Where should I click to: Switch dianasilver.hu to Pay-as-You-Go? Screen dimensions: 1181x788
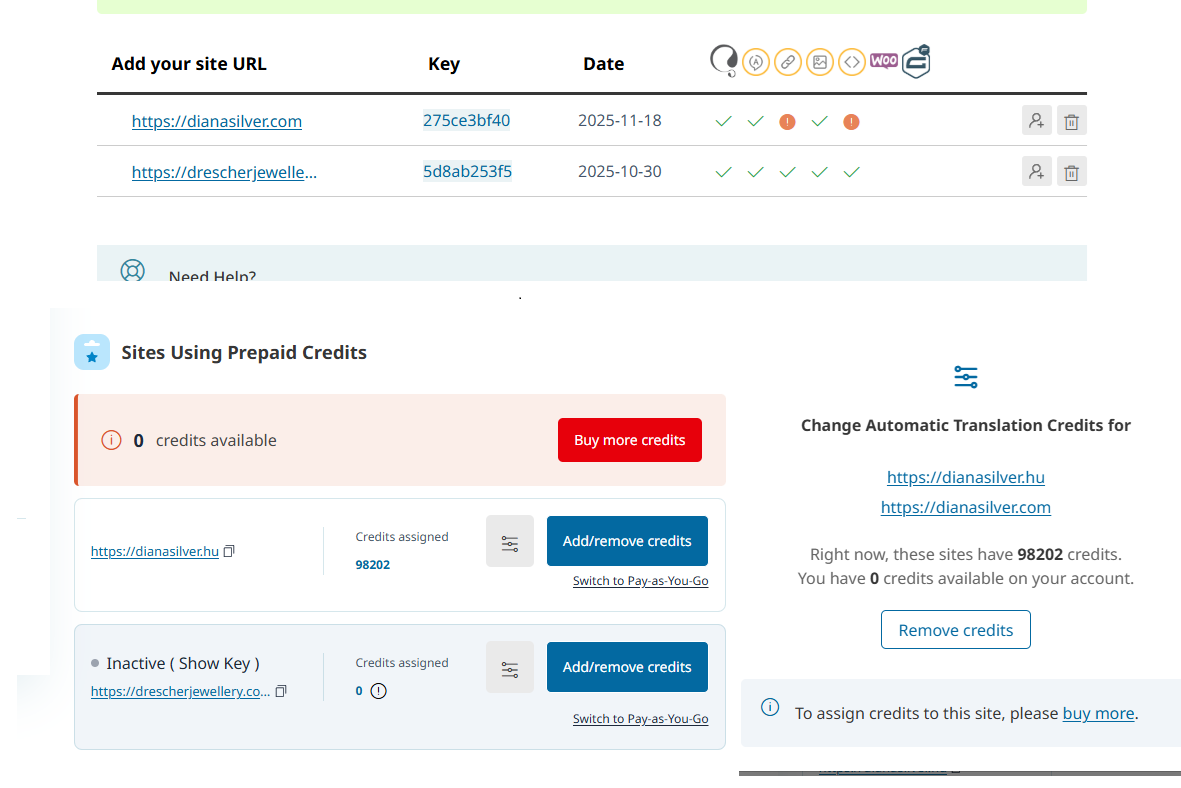[x=640, y=581]
